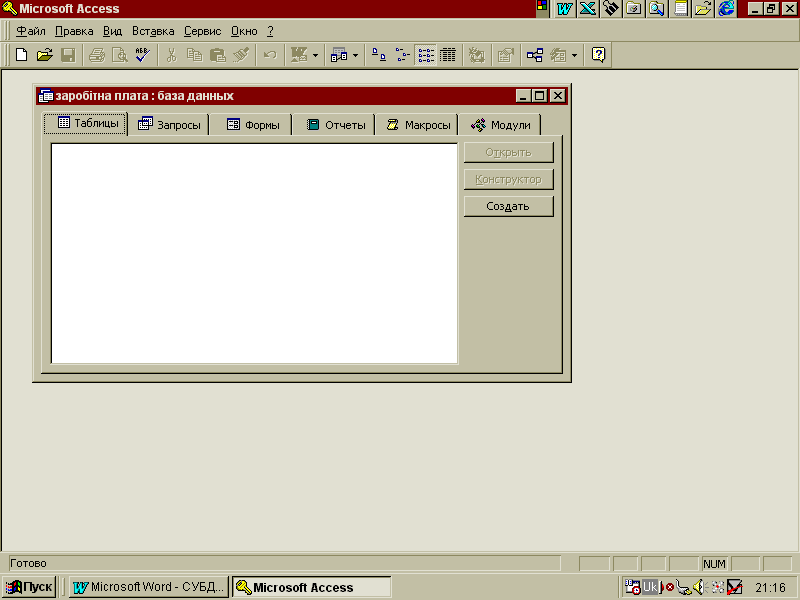Open the Вставка menu
The height and width of the screenshot is (600, 800).
pyautogui.click(x=153, y=31)
